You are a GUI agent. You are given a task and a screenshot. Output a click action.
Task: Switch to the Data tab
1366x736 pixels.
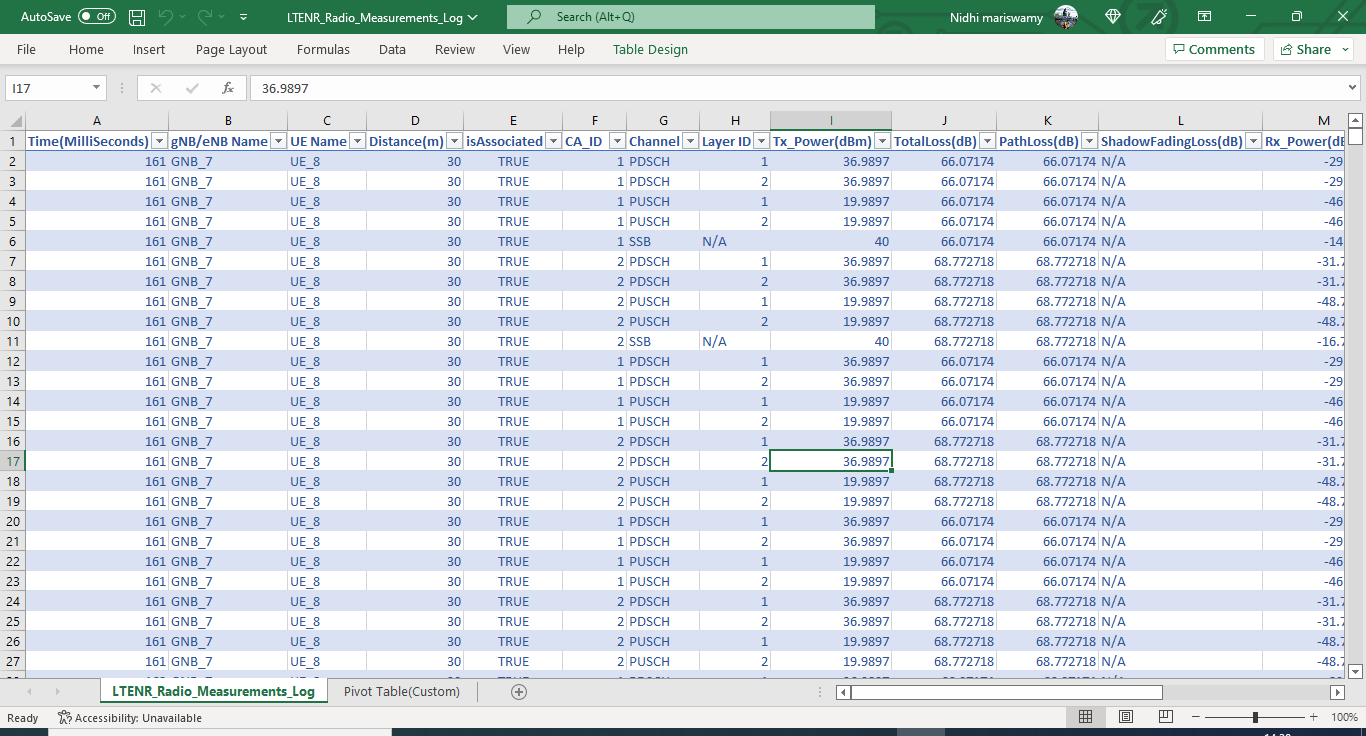point(392,49)
